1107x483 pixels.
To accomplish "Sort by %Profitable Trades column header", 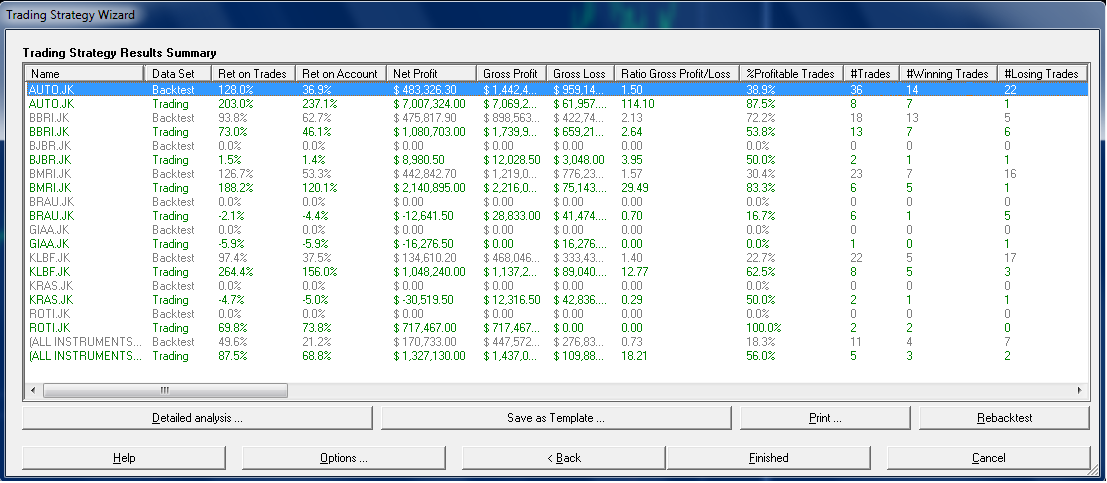I will click(791, 73).
